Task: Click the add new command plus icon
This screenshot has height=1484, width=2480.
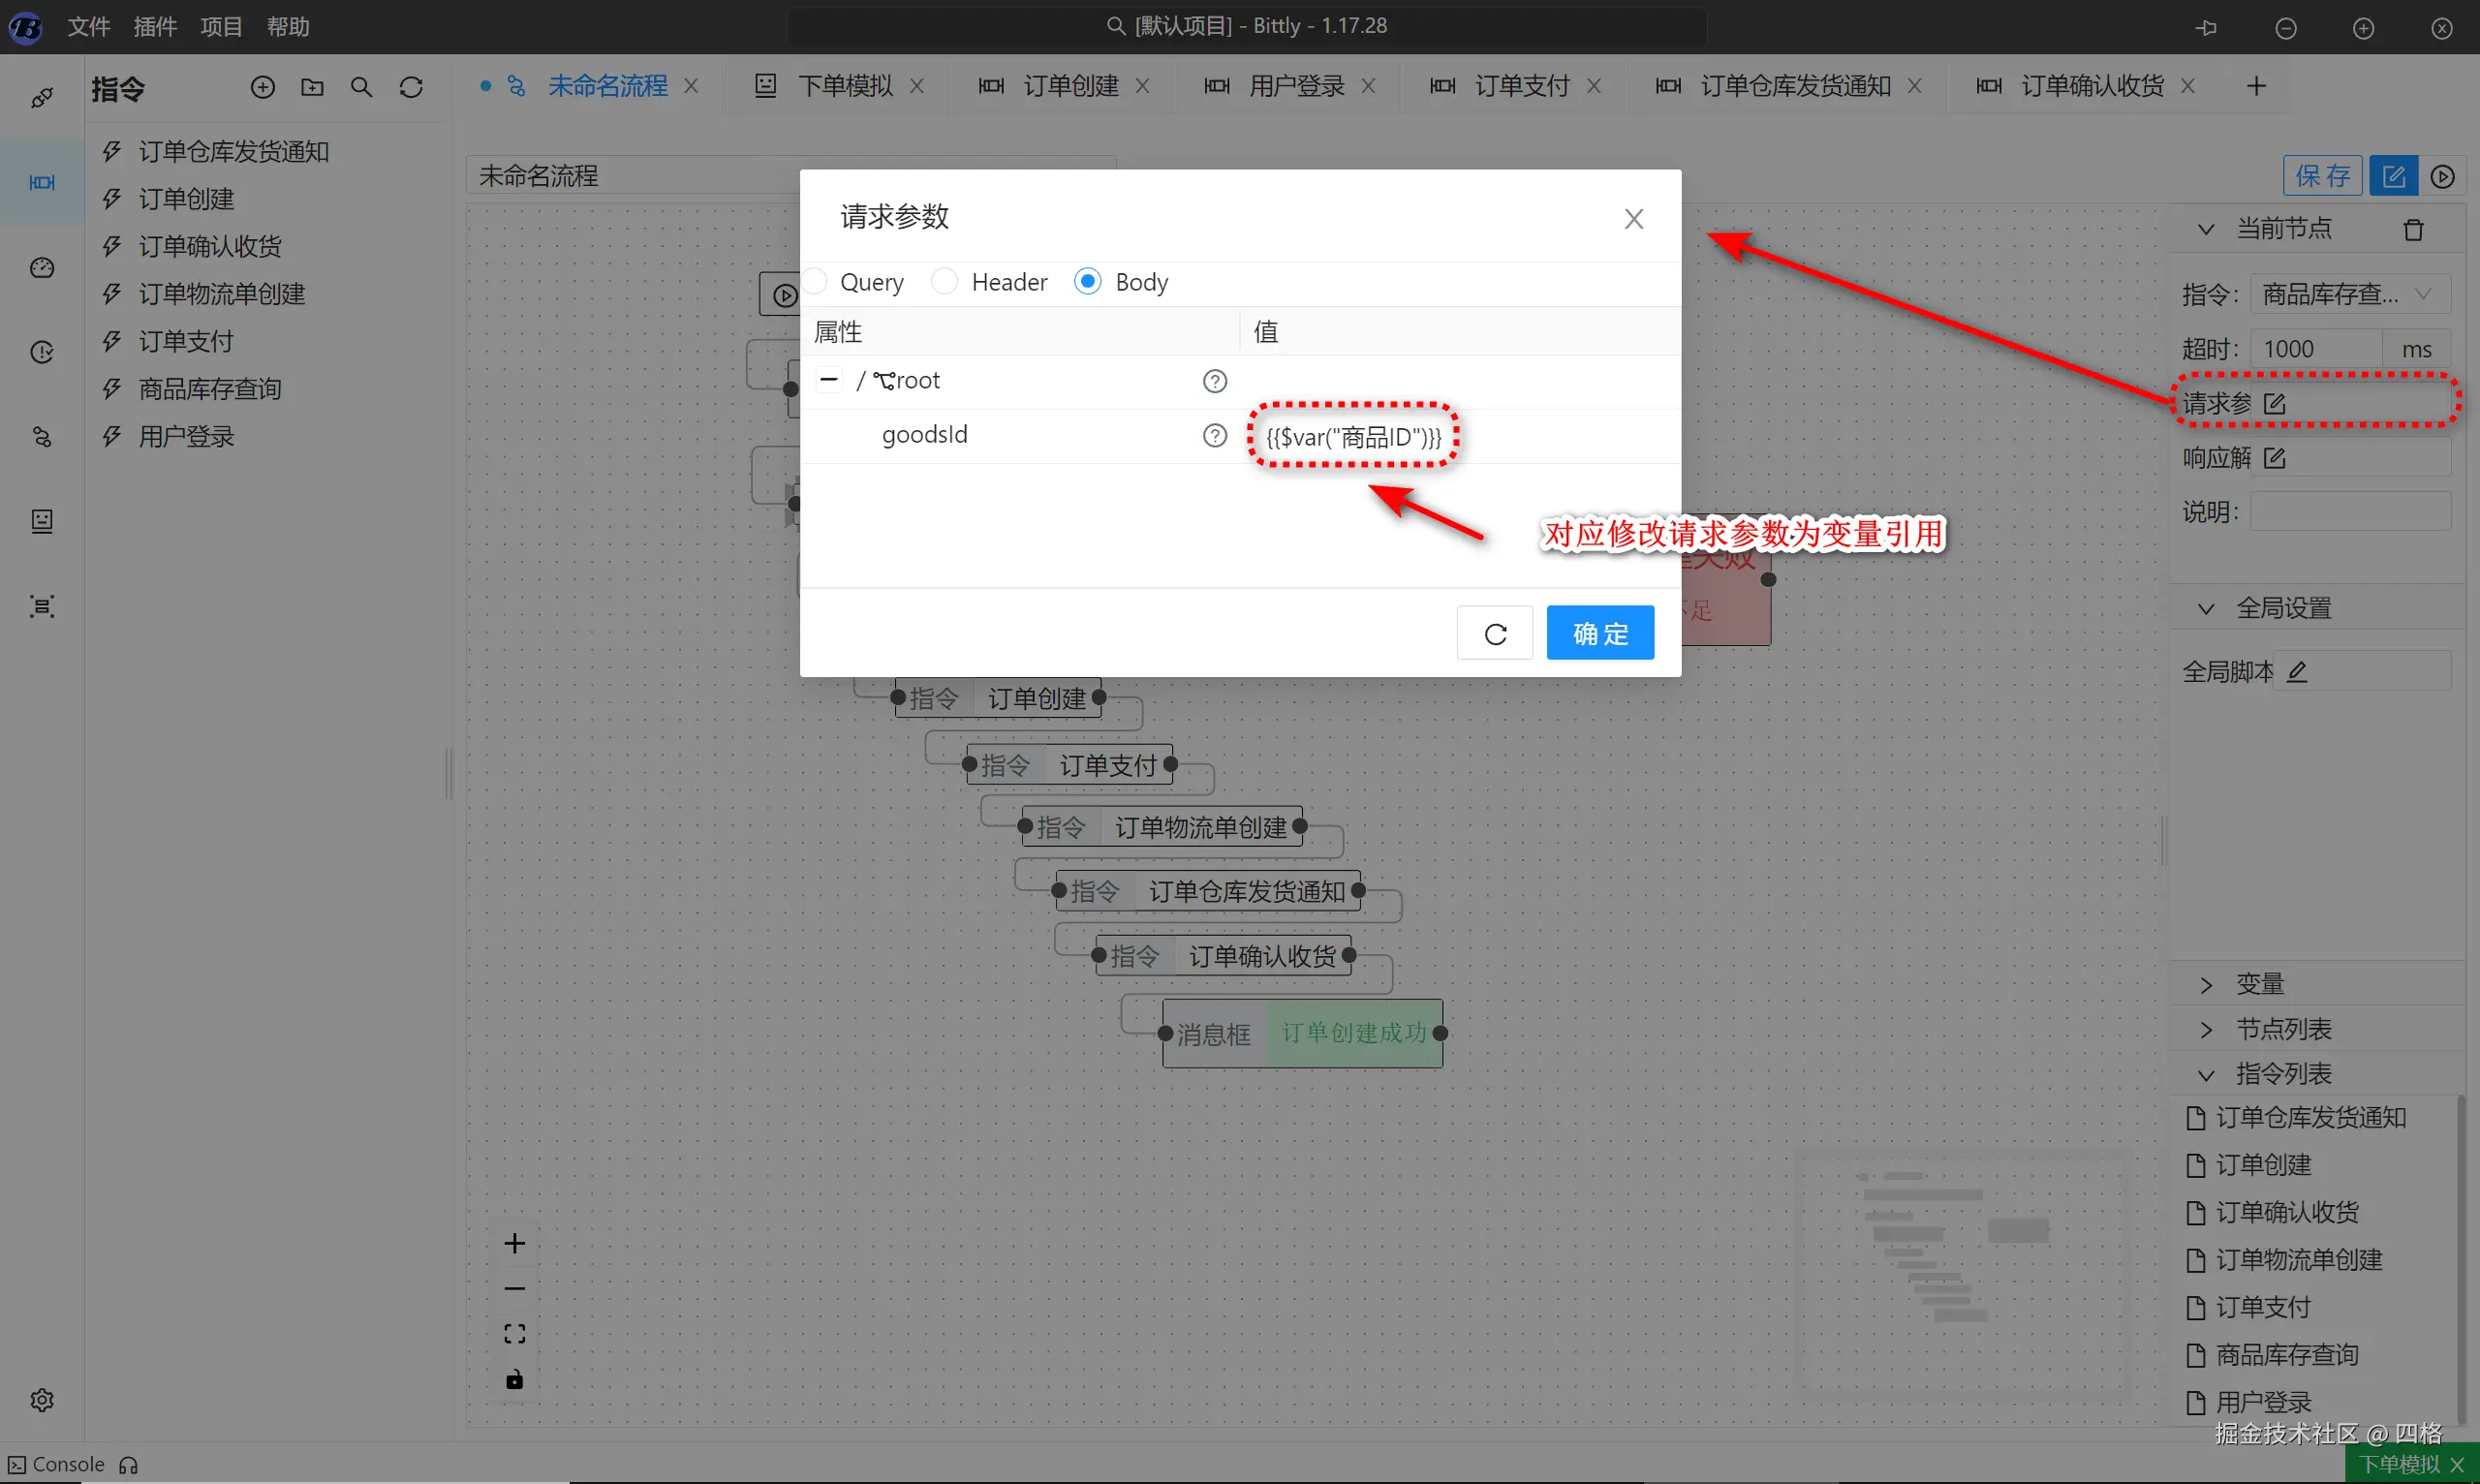Action: tap(262, 88)
